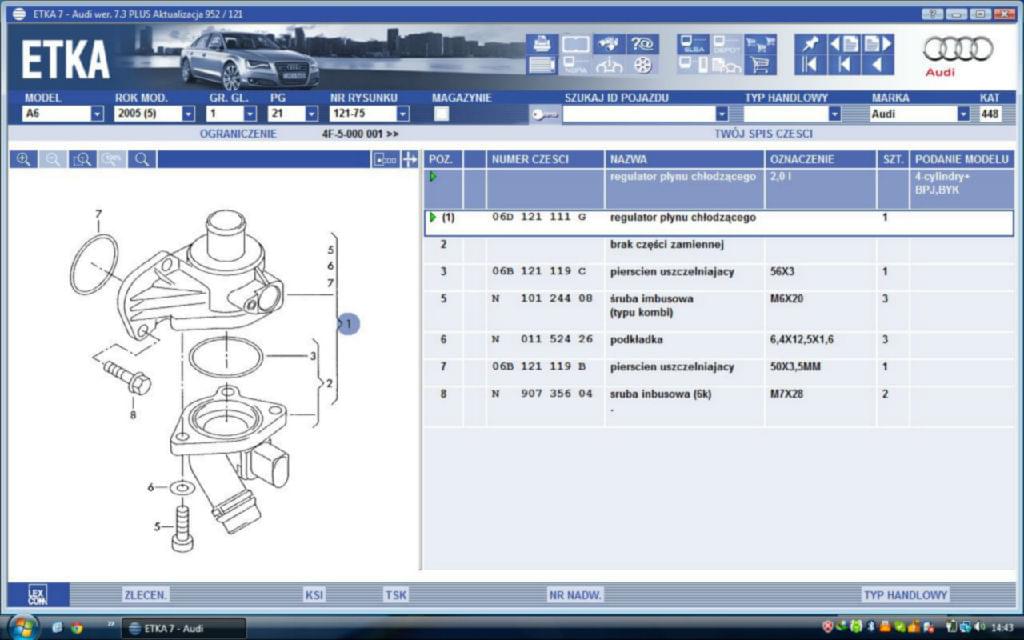Click the move/pan arrows icon
1024x640 pixels.
click(x=409, y=159)
